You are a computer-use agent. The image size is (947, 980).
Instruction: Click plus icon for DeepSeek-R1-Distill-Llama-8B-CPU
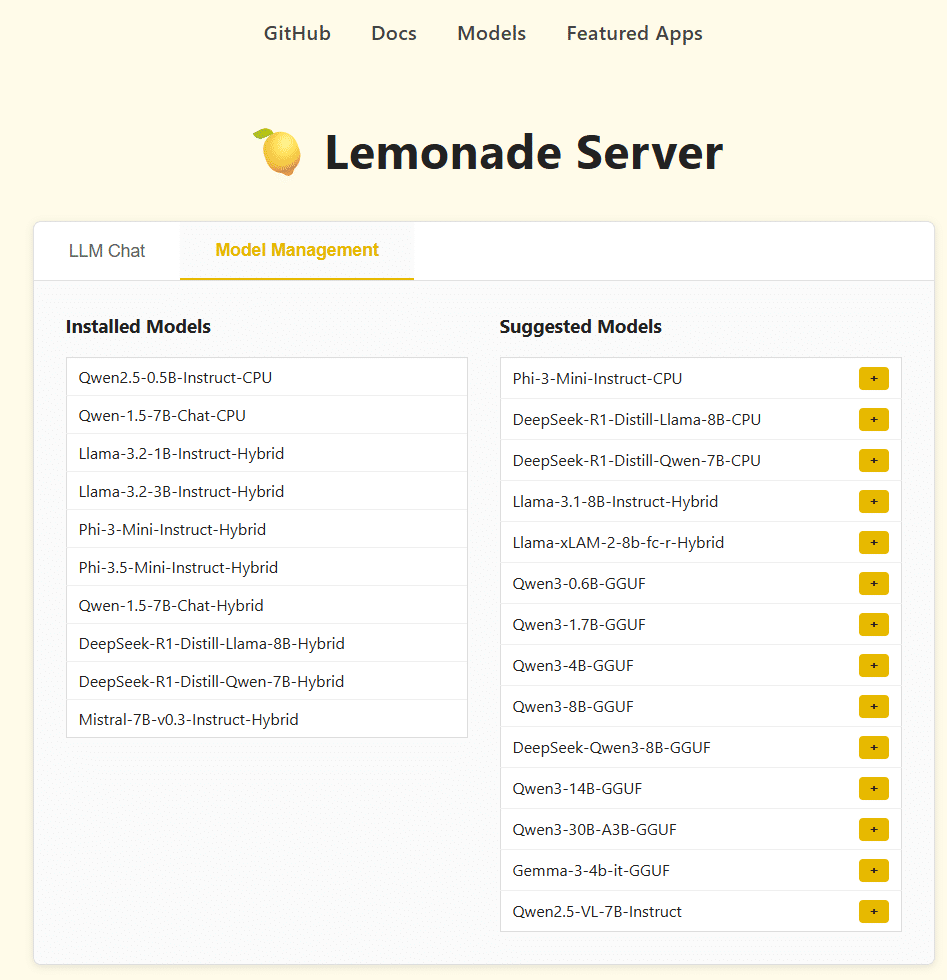pyautogui.click(x=873, y=419)
